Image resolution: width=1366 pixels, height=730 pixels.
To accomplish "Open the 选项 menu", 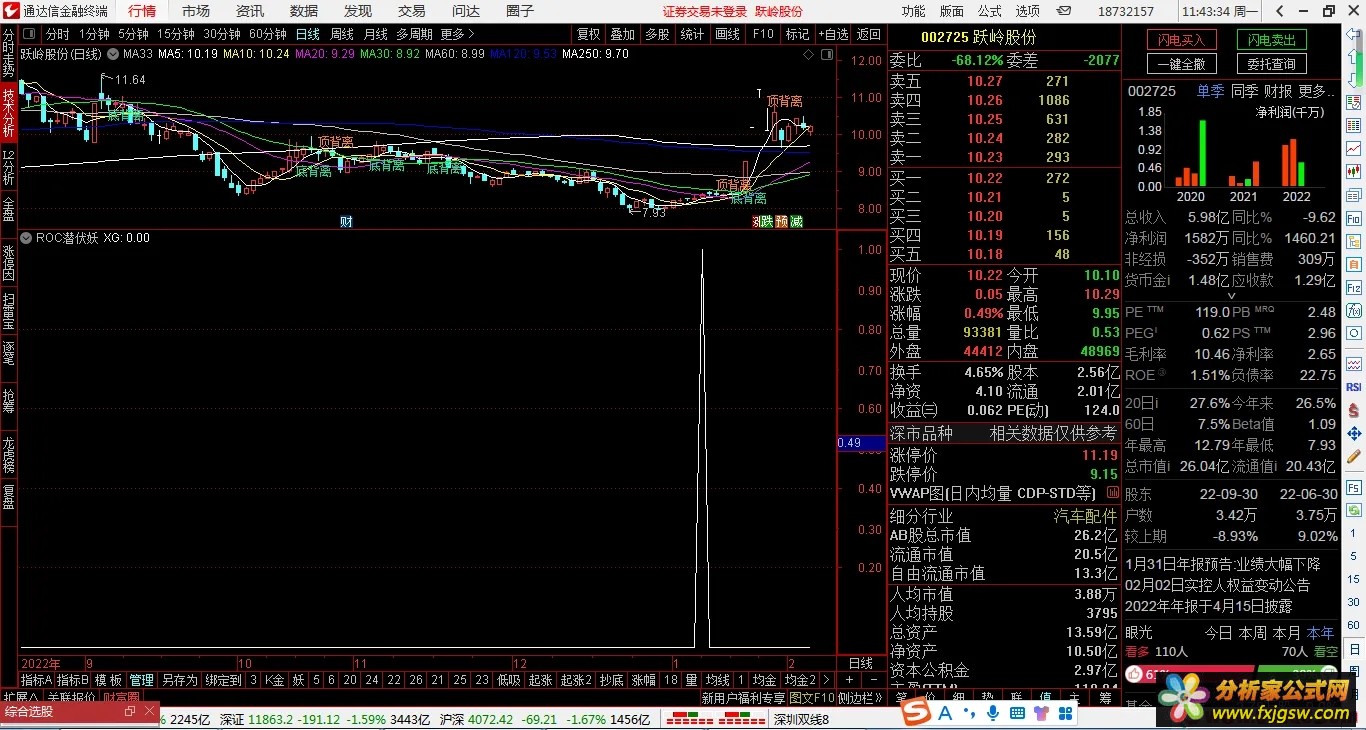I will (1028, 11).
